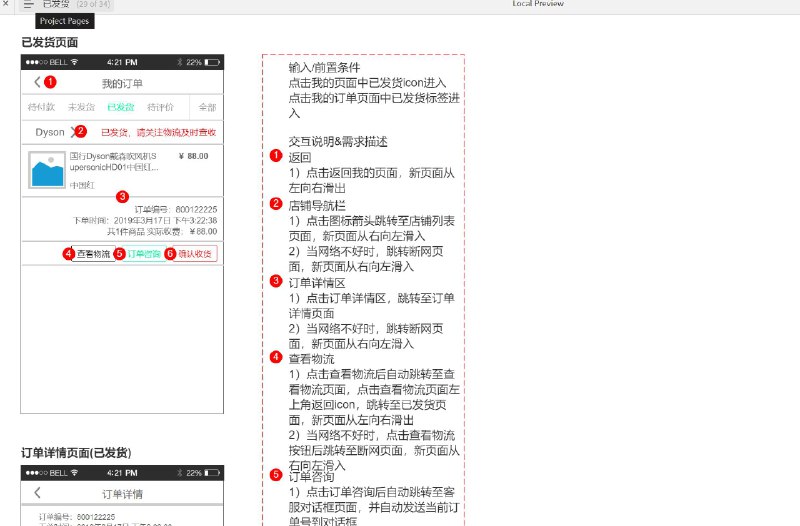This screenshot has width=800, height=526.
Task: Open the project pages hamburger menu
Action: [29, 4]
